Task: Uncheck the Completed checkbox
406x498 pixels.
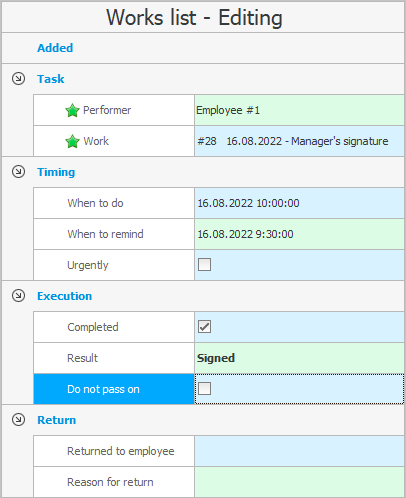Action: click(204, 327)
